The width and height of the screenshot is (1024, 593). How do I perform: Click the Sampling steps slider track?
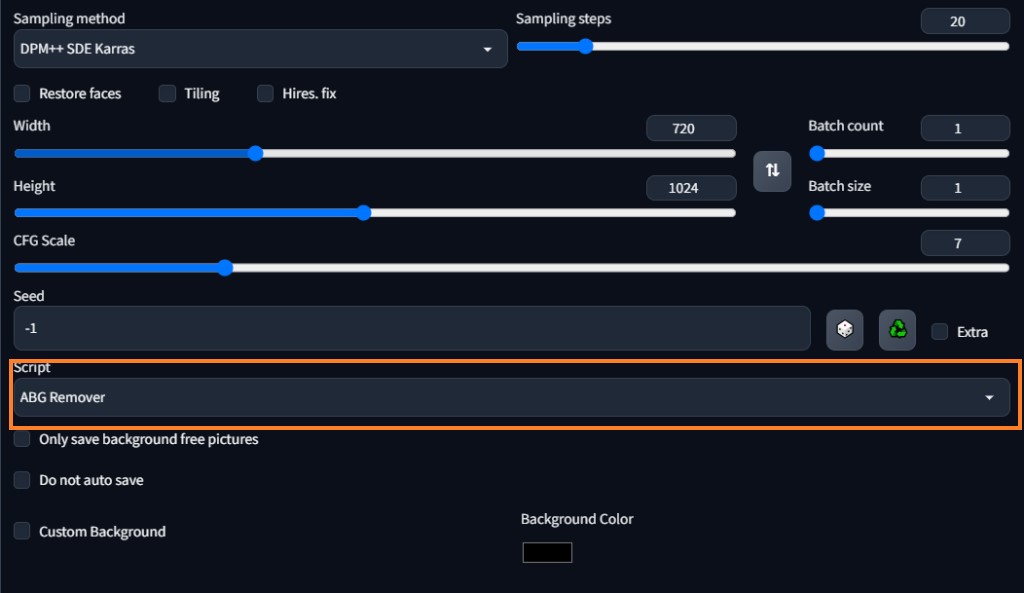(763, 46)
